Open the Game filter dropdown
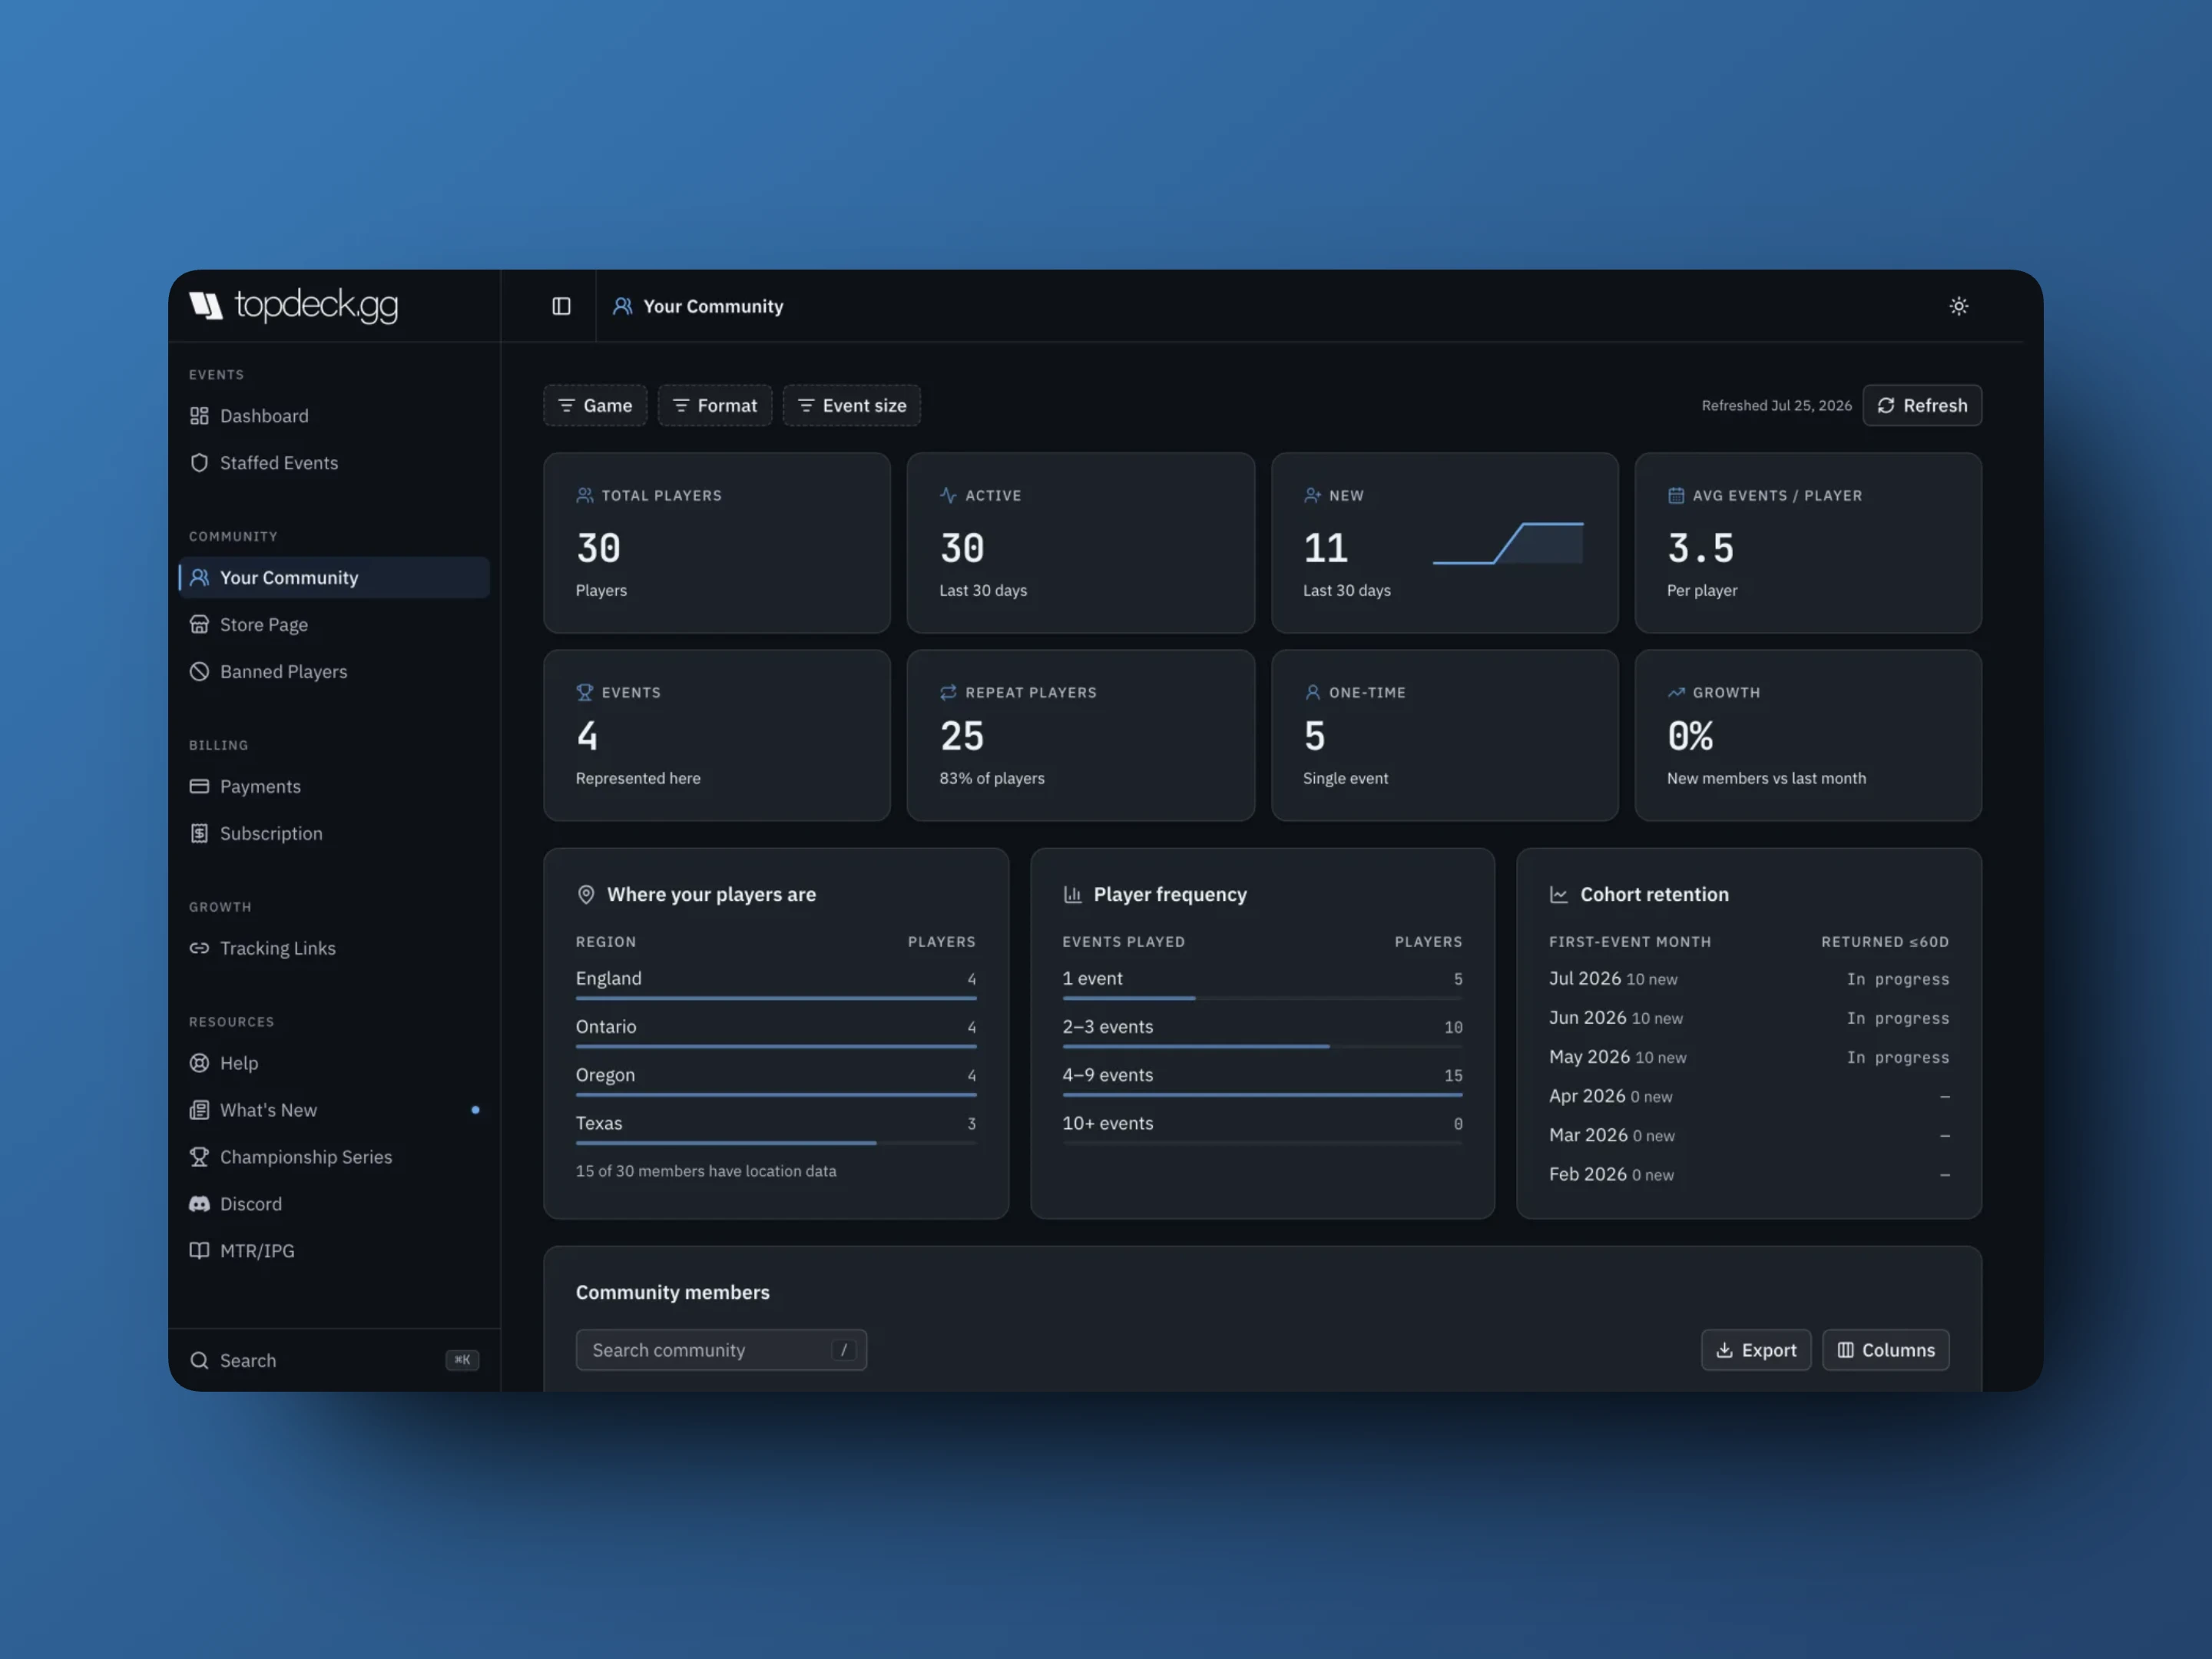The width and height of the screenshot is (2212, 1659). (x=595, y=405)
